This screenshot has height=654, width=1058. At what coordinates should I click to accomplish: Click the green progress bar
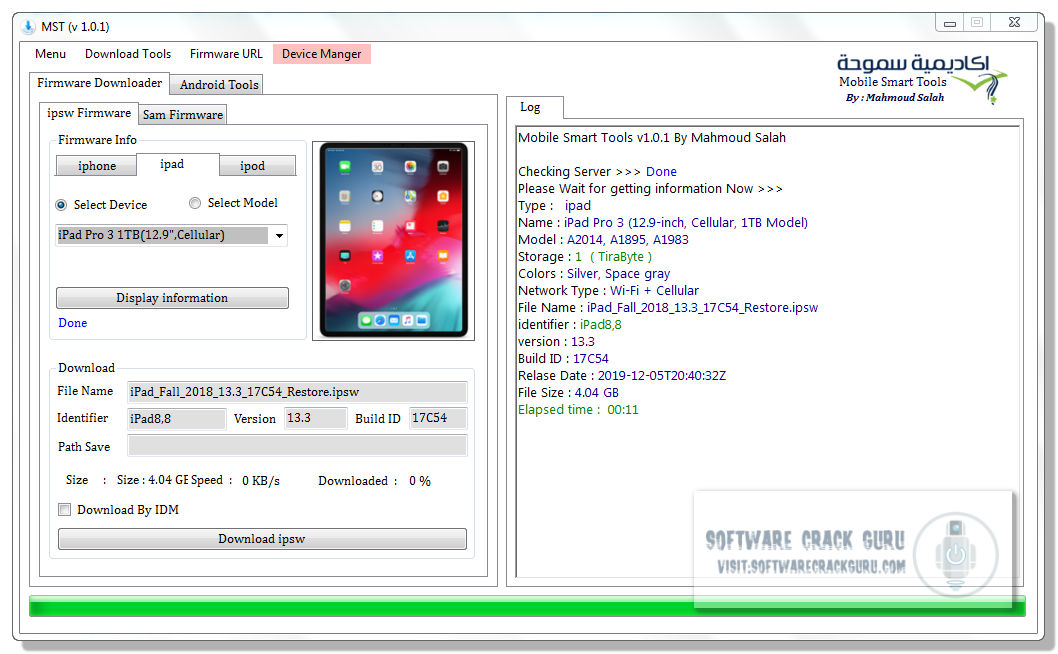click(x=527, y=606)
